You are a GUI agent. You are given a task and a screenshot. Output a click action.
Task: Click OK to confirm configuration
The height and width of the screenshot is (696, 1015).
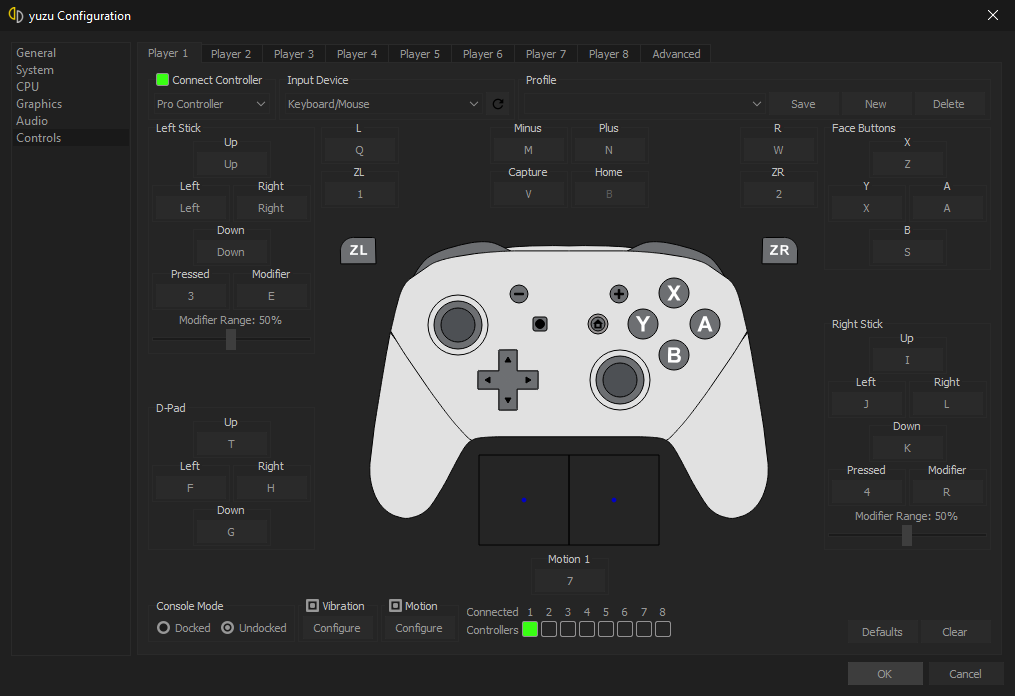[x=884, y=673]
